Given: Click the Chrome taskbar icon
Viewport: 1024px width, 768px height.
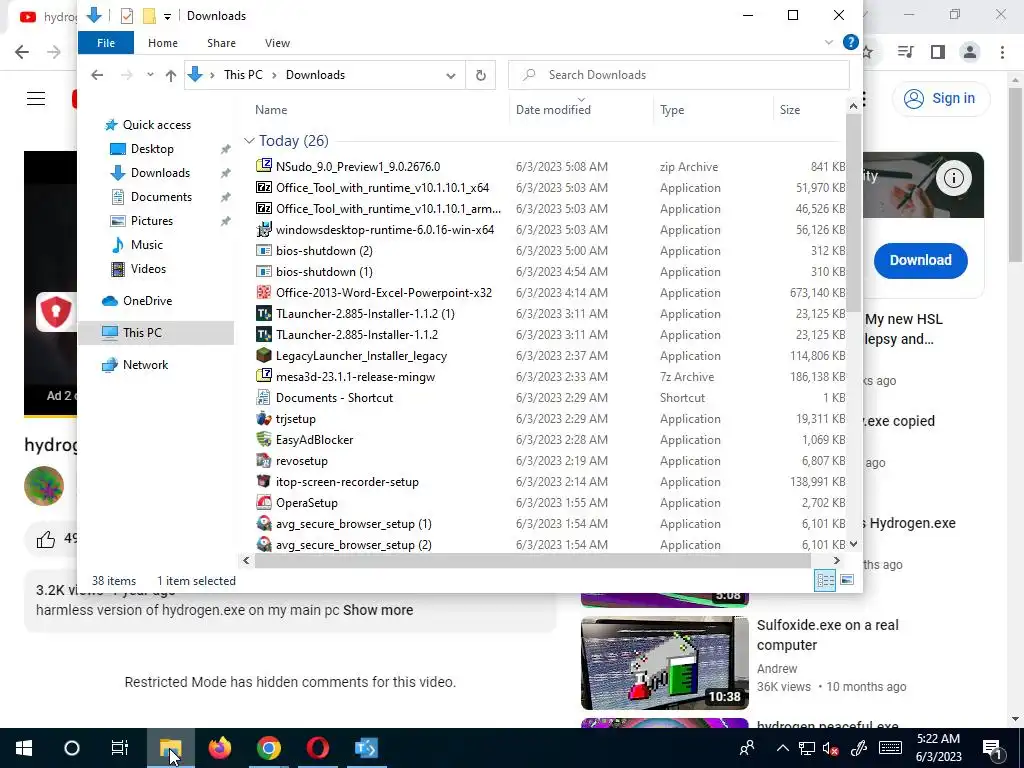Looking at the screenshot, I should click(x=269, y=748).
